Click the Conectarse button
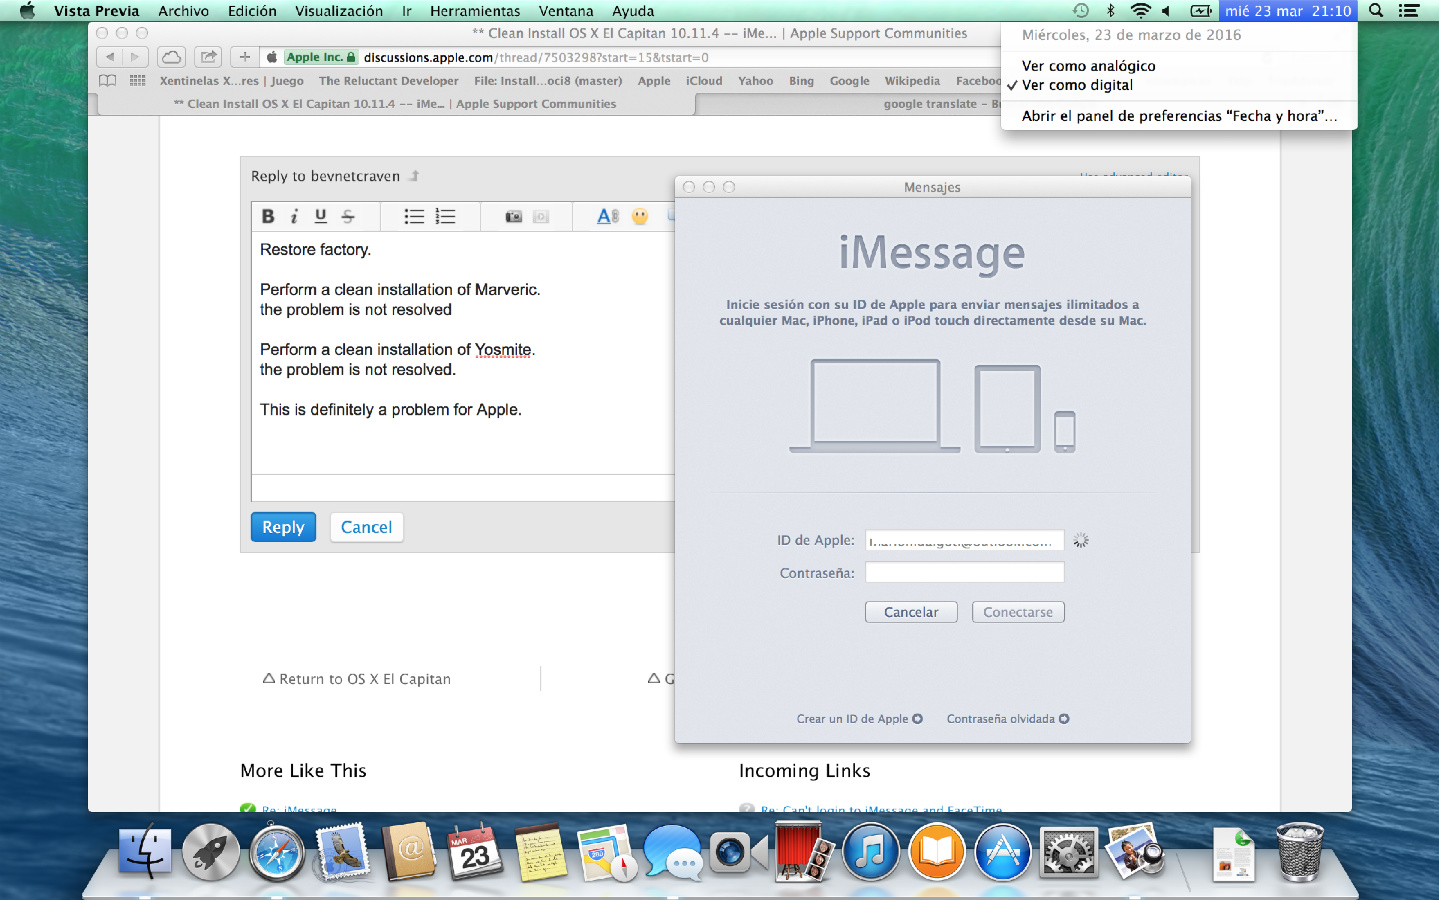 [1018, 612]
